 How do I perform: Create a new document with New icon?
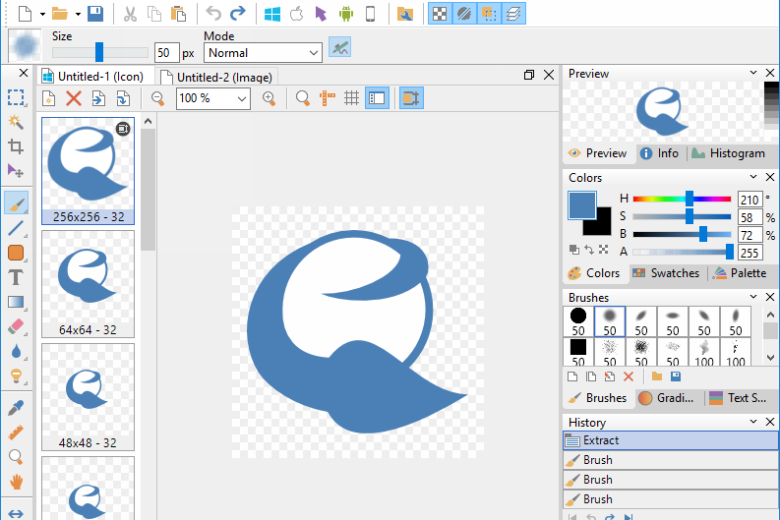(24, 13)
